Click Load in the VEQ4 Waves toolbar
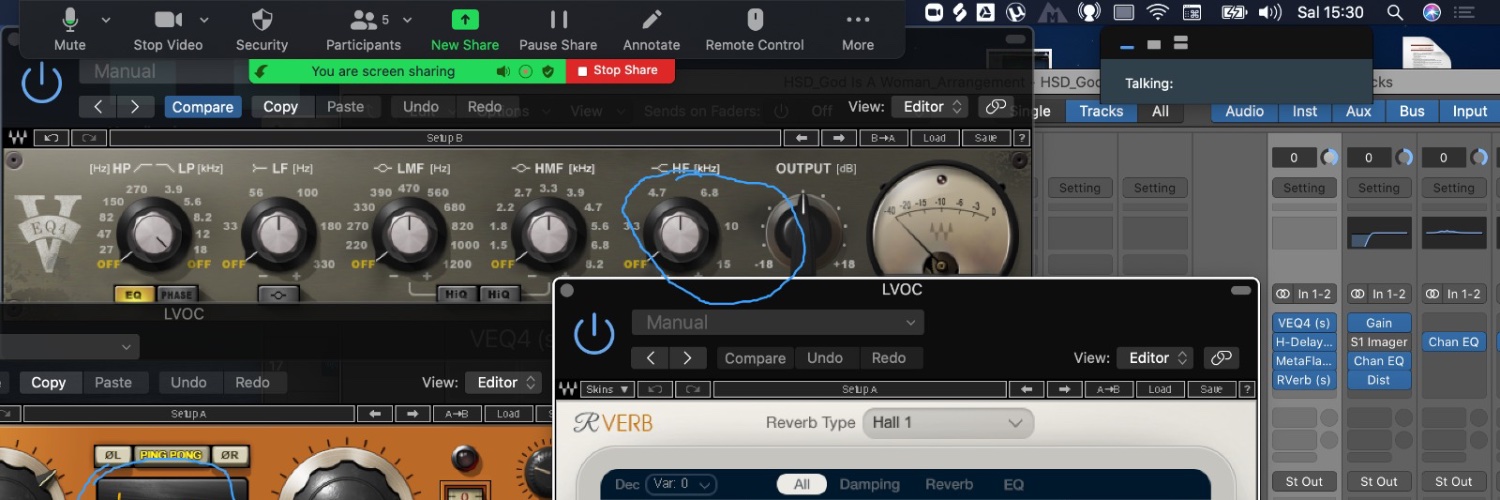 click(934, 138)
